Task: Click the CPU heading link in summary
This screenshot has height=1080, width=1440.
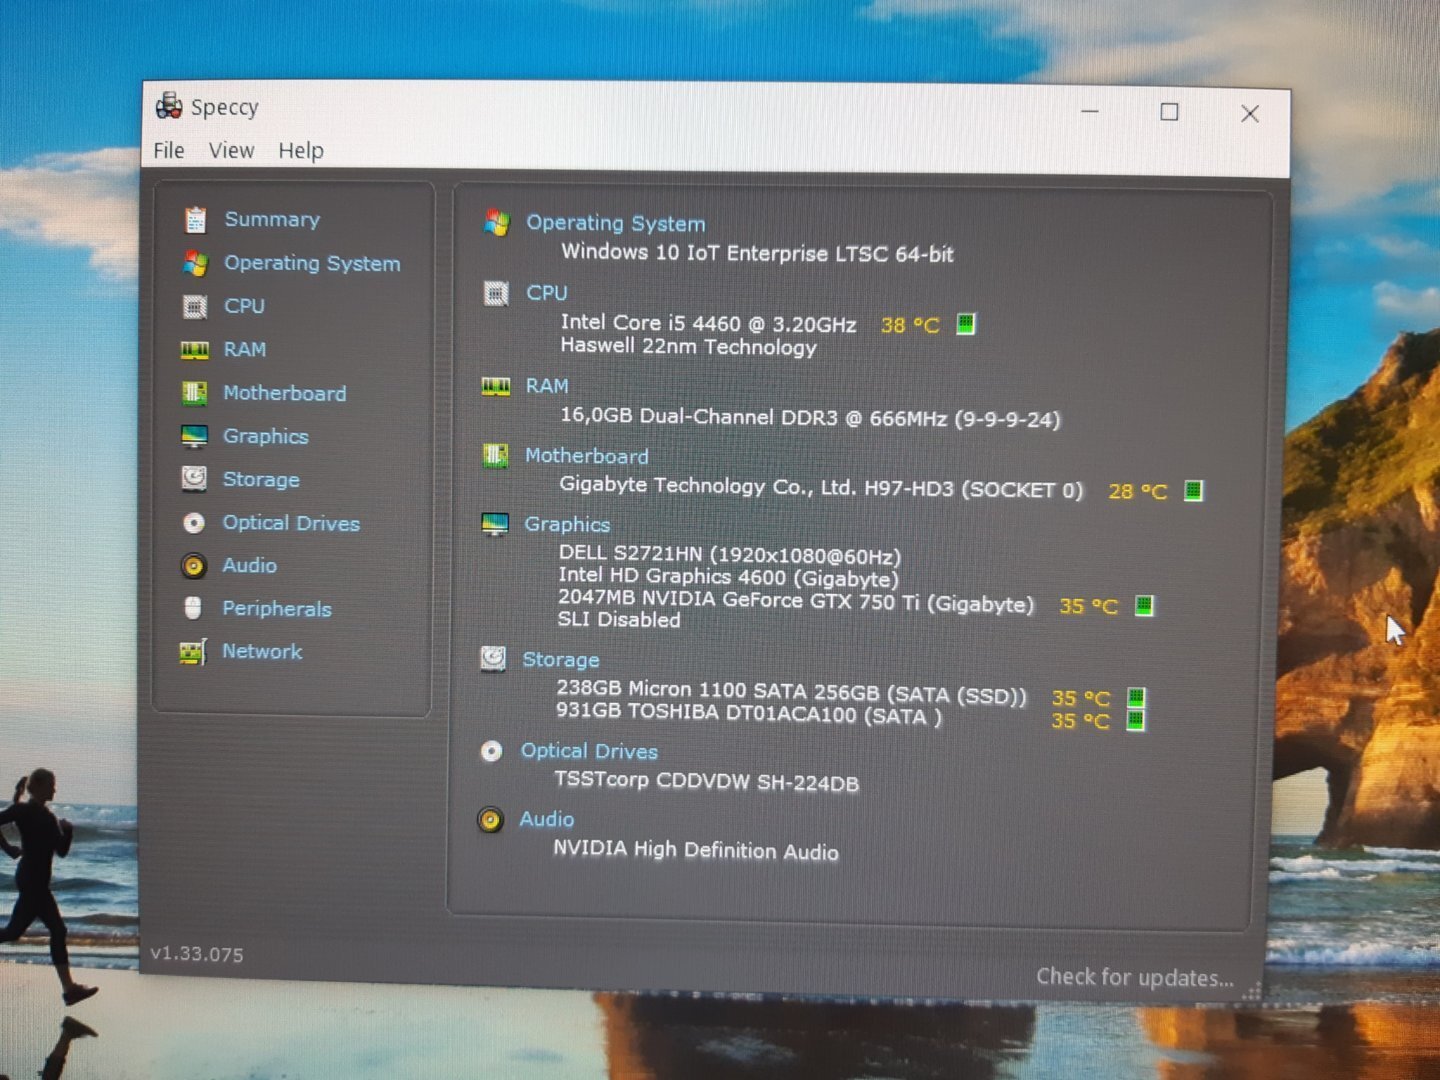Action: 547,293
